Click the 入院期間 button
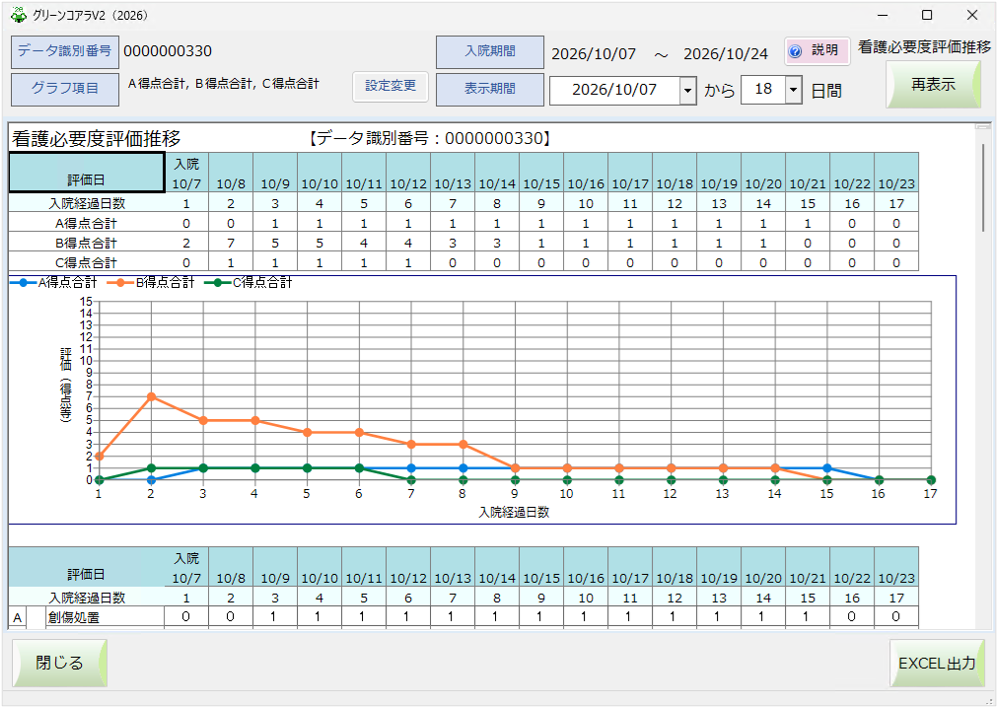Screen dimensions: 998x708 (x=489, y=52)
